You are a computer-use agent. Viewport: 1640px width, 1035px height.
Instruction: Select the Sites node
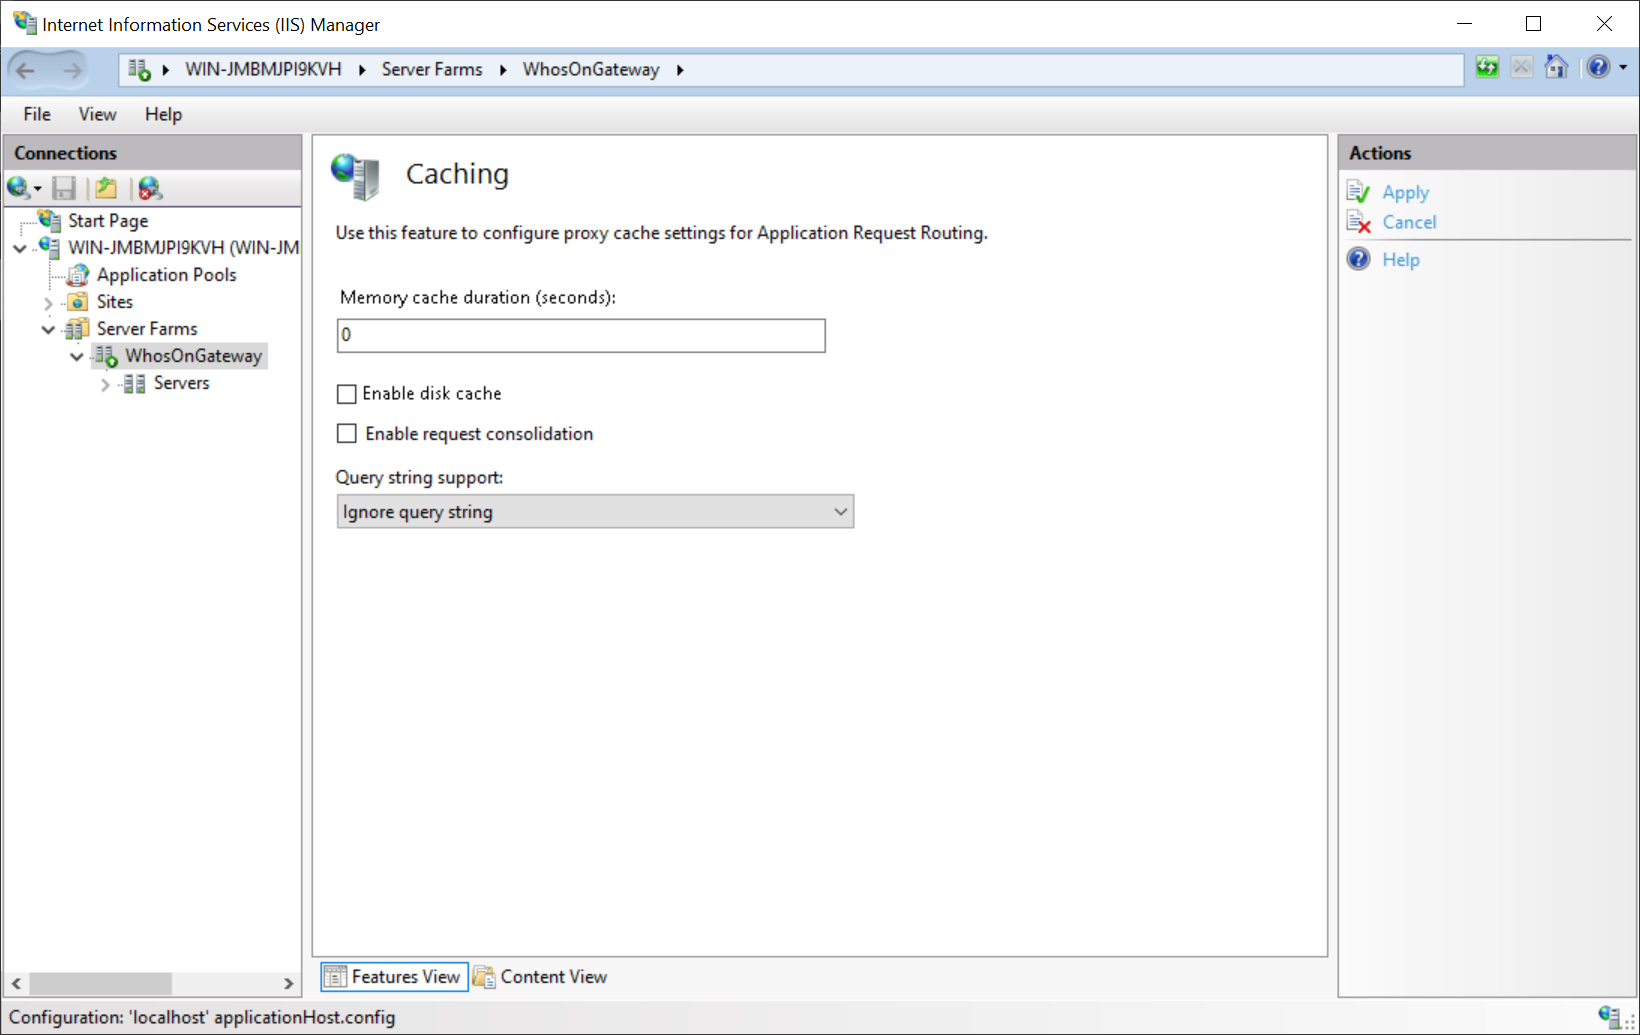point(115,302)
